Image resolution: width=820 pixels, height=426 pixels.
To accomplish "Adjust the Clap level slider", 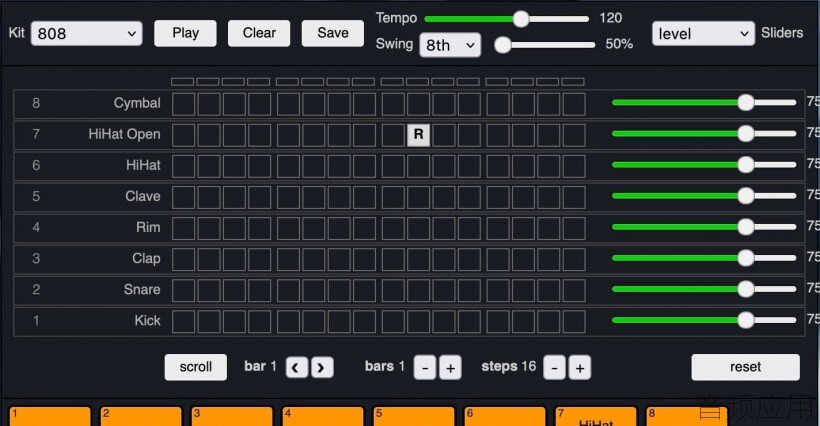I will click(704, 258).
